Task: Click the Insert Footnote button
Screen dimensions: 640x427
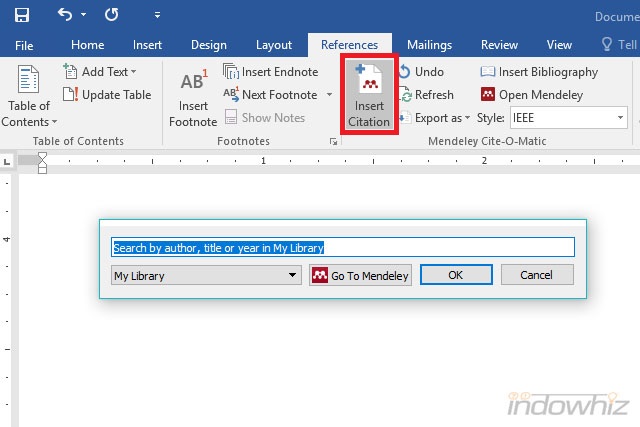Action: point(193,98)
